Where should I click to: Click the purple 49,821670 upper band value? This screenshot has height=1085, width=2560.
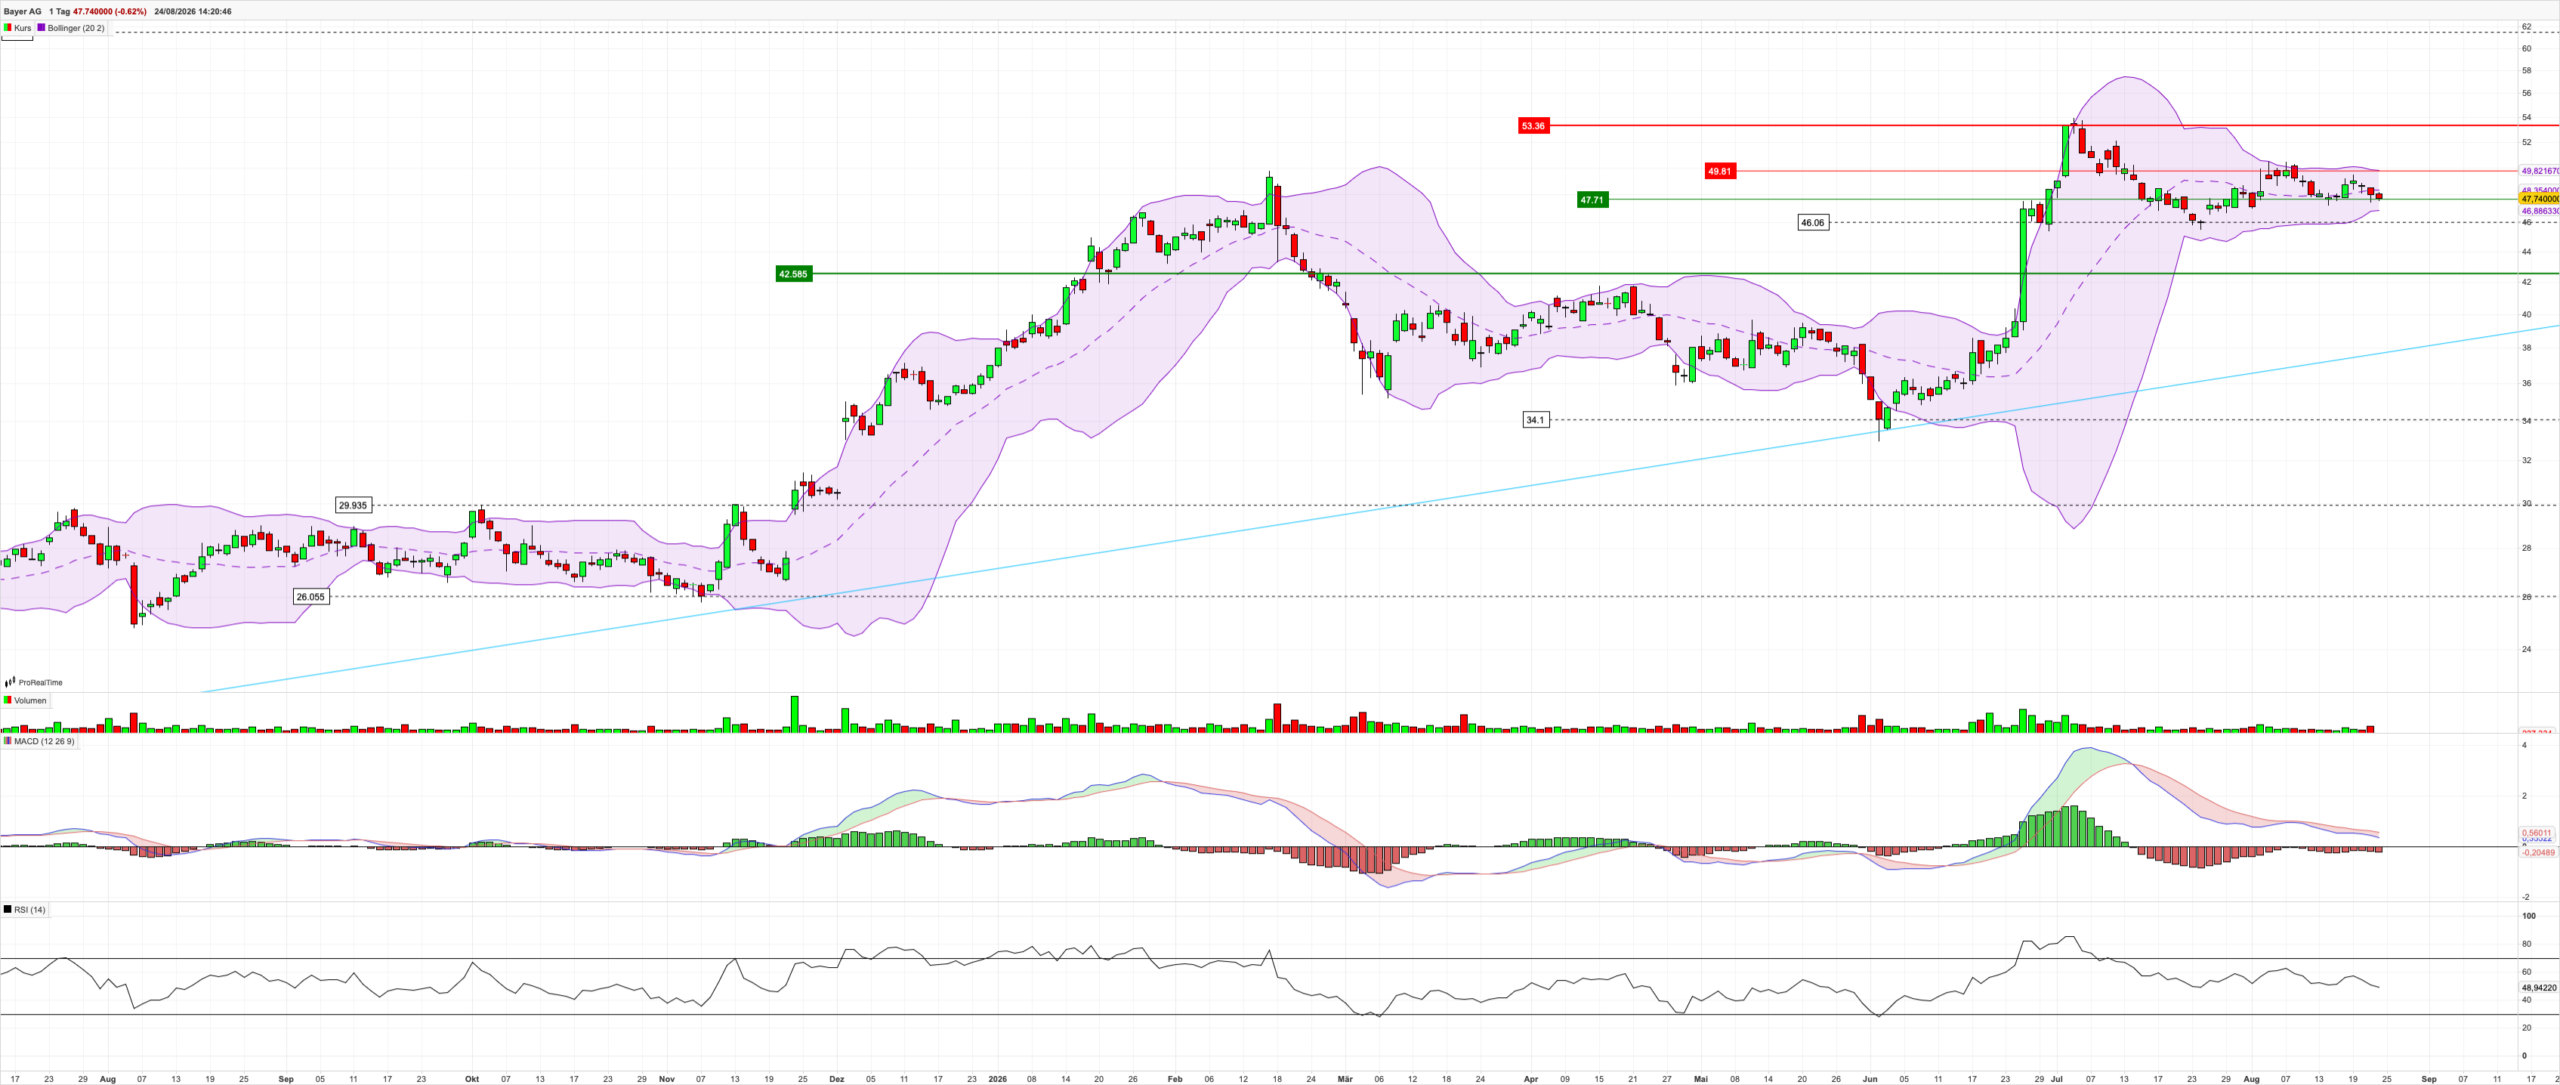2539,171
